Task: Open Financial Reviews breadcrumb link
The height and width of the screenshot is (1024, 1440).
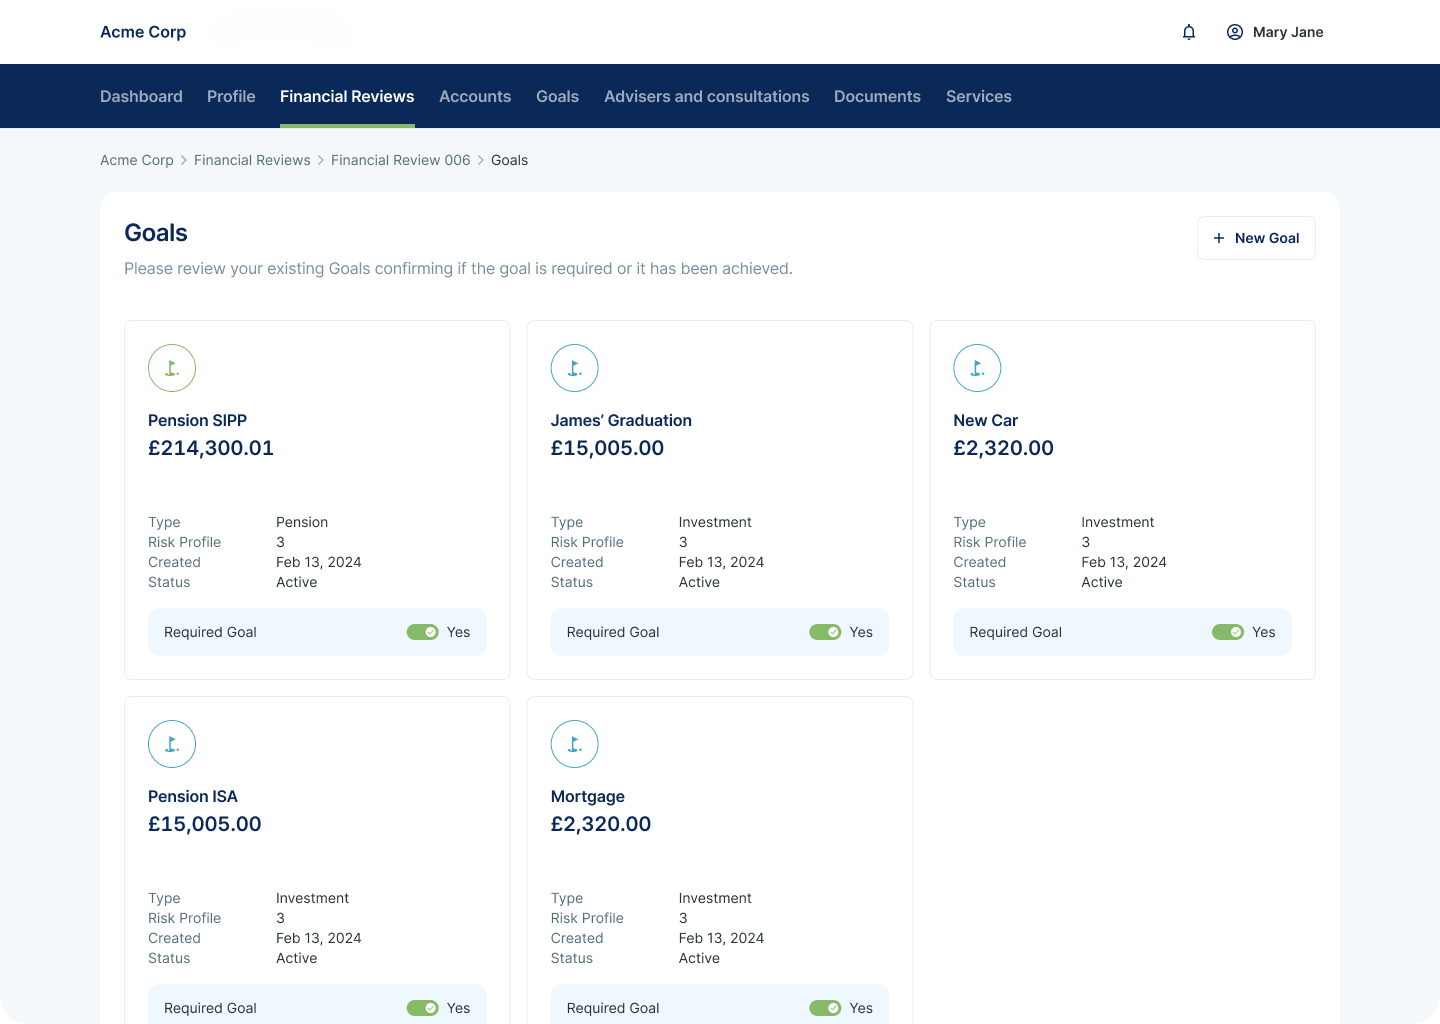Action: [252, 160]
